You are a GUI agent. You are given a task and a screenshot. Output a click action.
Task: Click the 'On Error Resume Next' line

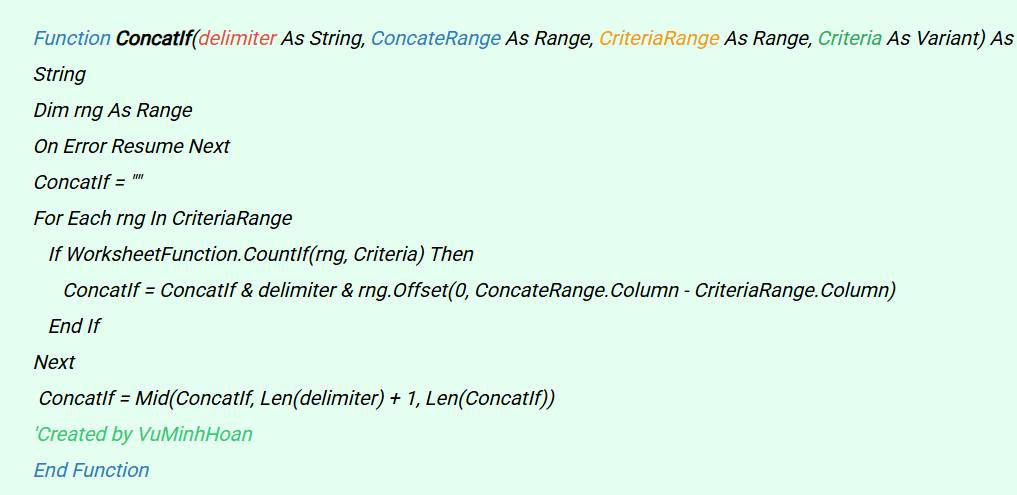(x=132, y=146)
